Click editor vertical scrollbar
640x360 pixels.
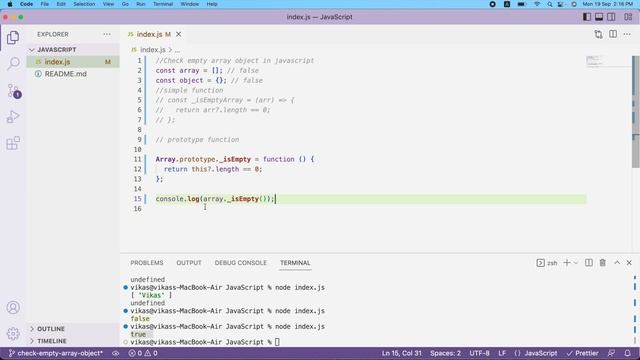636,111
